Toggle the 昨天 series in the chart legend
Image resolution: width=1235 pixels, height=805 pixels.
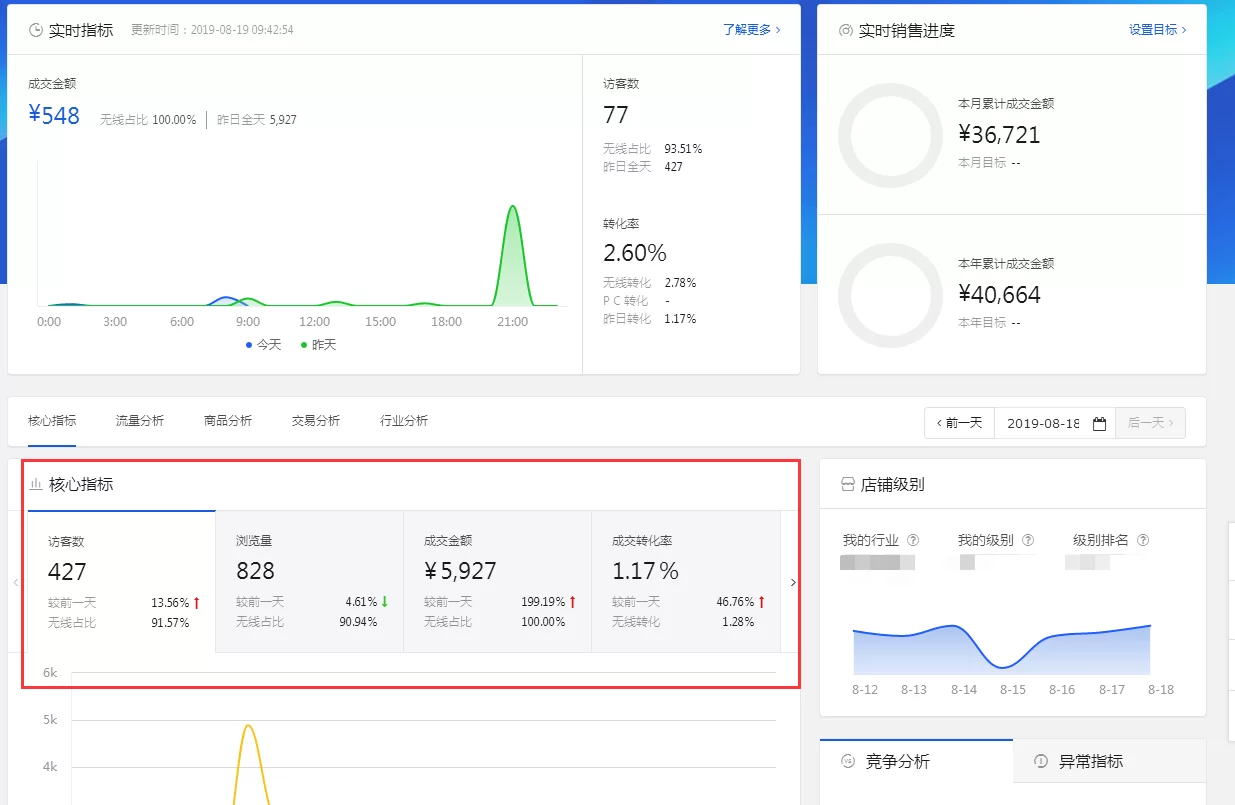[x=319, y=344]
